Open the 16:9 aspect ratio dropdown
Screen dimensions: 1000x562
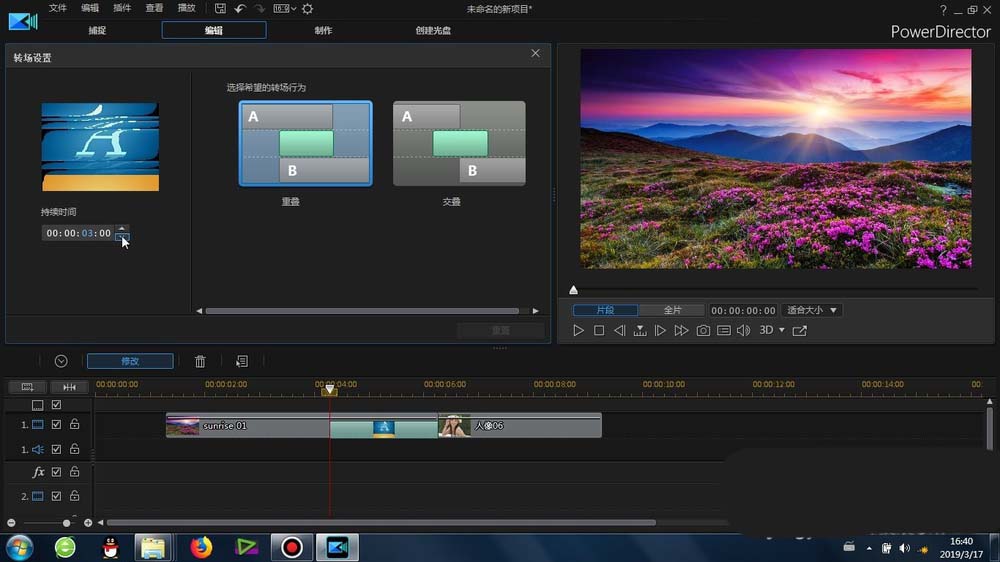284,9
